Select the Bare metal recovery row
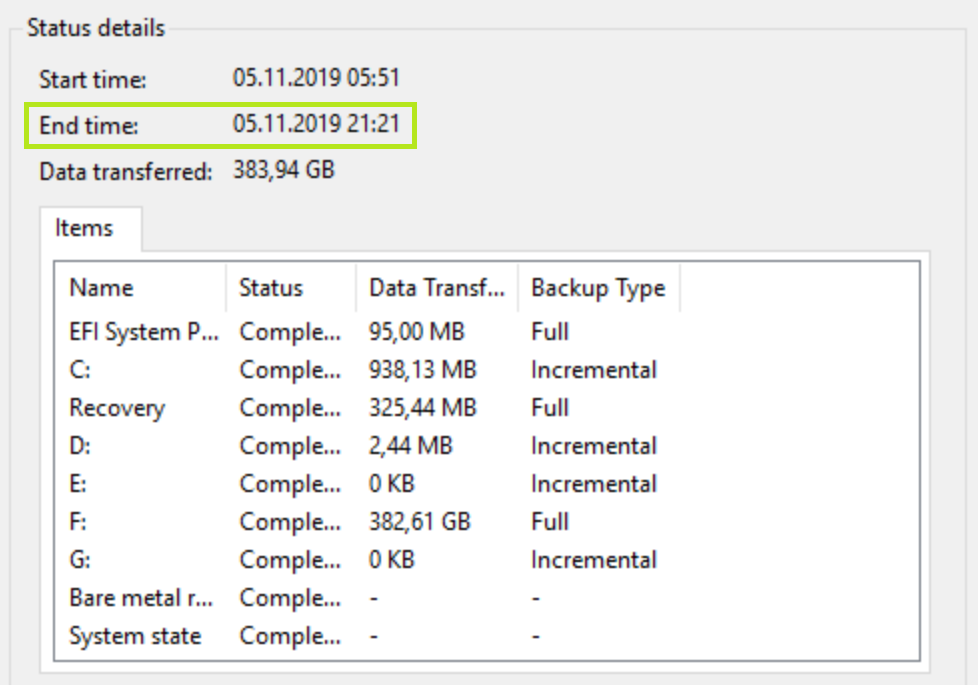Viewport: 978px width, 685px height. [141, 598]
